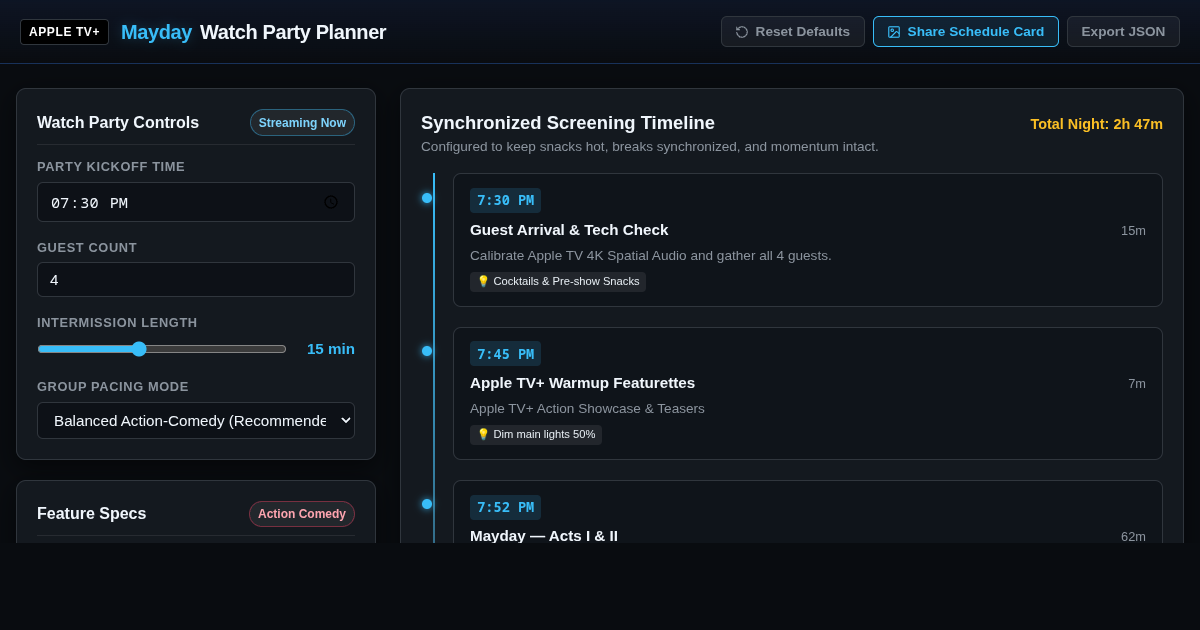This screenshot has width=1200, height=630.
Task: Select the 7:52 PM time chip
Action: click(505, 507)
